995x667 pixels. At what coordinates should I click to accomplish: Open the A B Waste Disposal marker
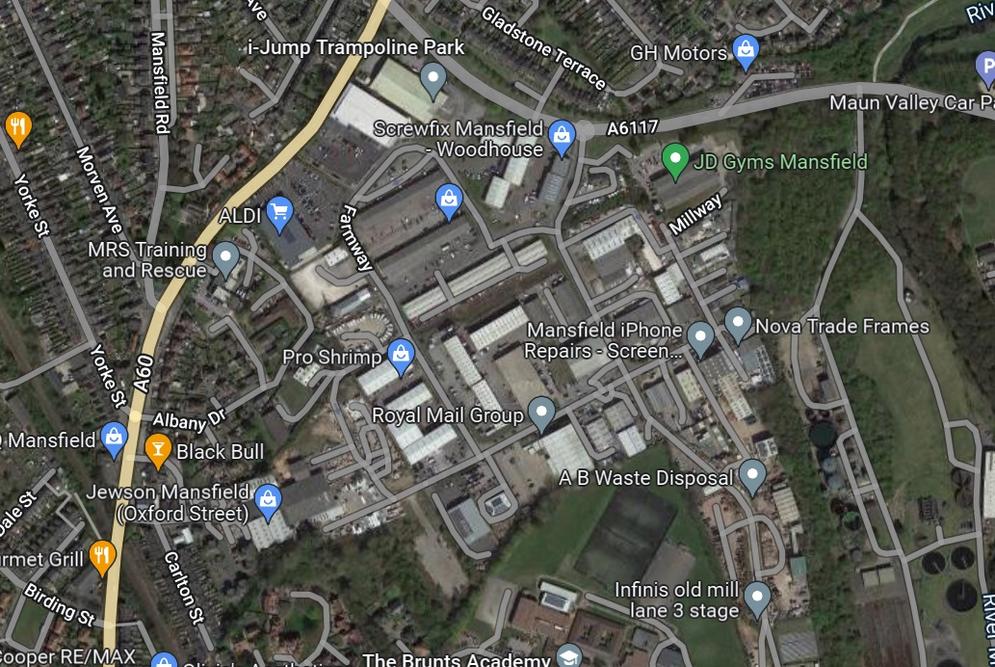752,476
